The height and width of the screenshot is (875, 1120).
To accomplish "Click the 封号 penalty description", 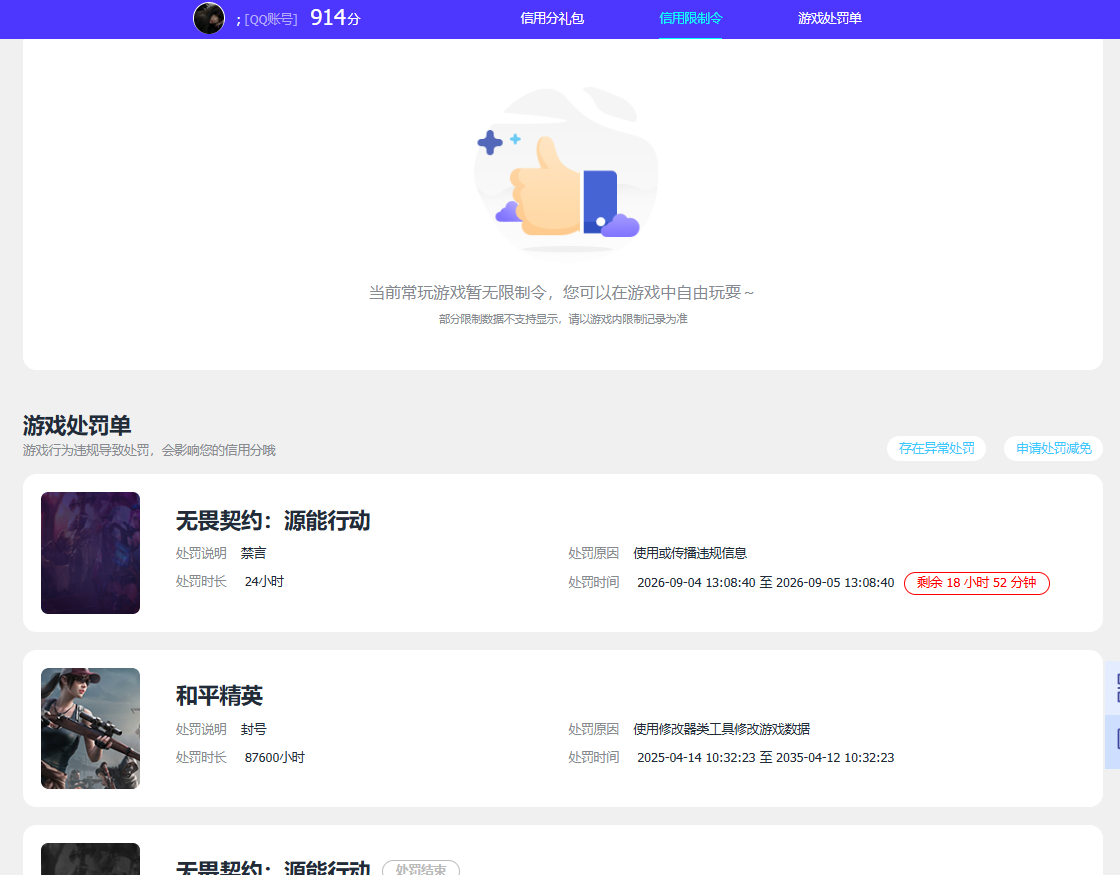I will (254, 729).
